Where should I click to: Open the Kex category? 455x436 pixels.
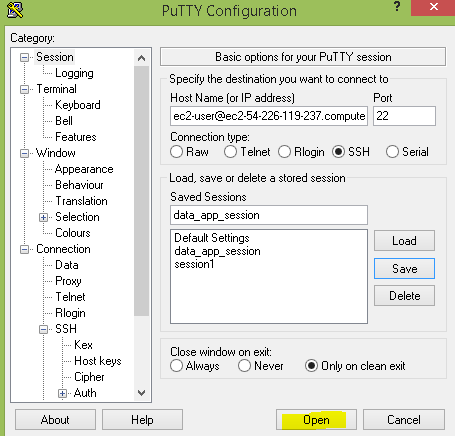(x=83, y=345)
